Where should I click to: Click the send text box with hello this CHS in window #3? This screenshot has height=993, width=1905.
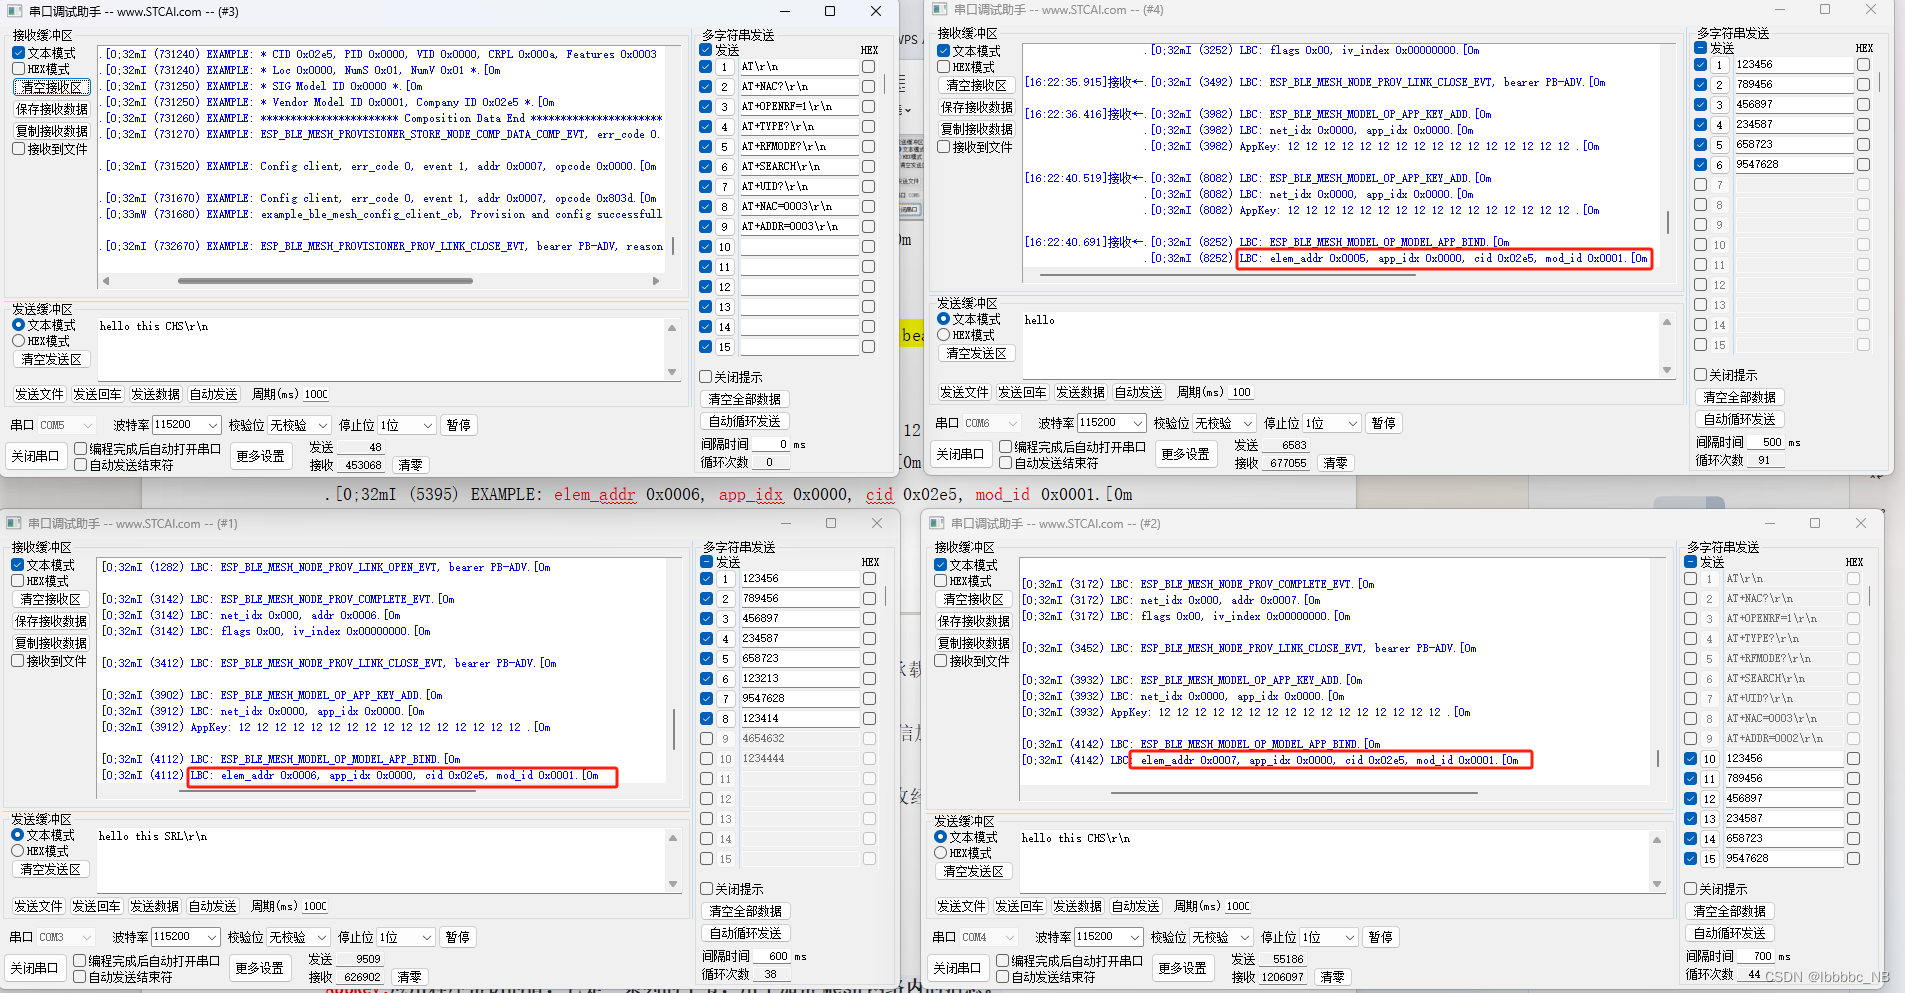tap(380, 347)
